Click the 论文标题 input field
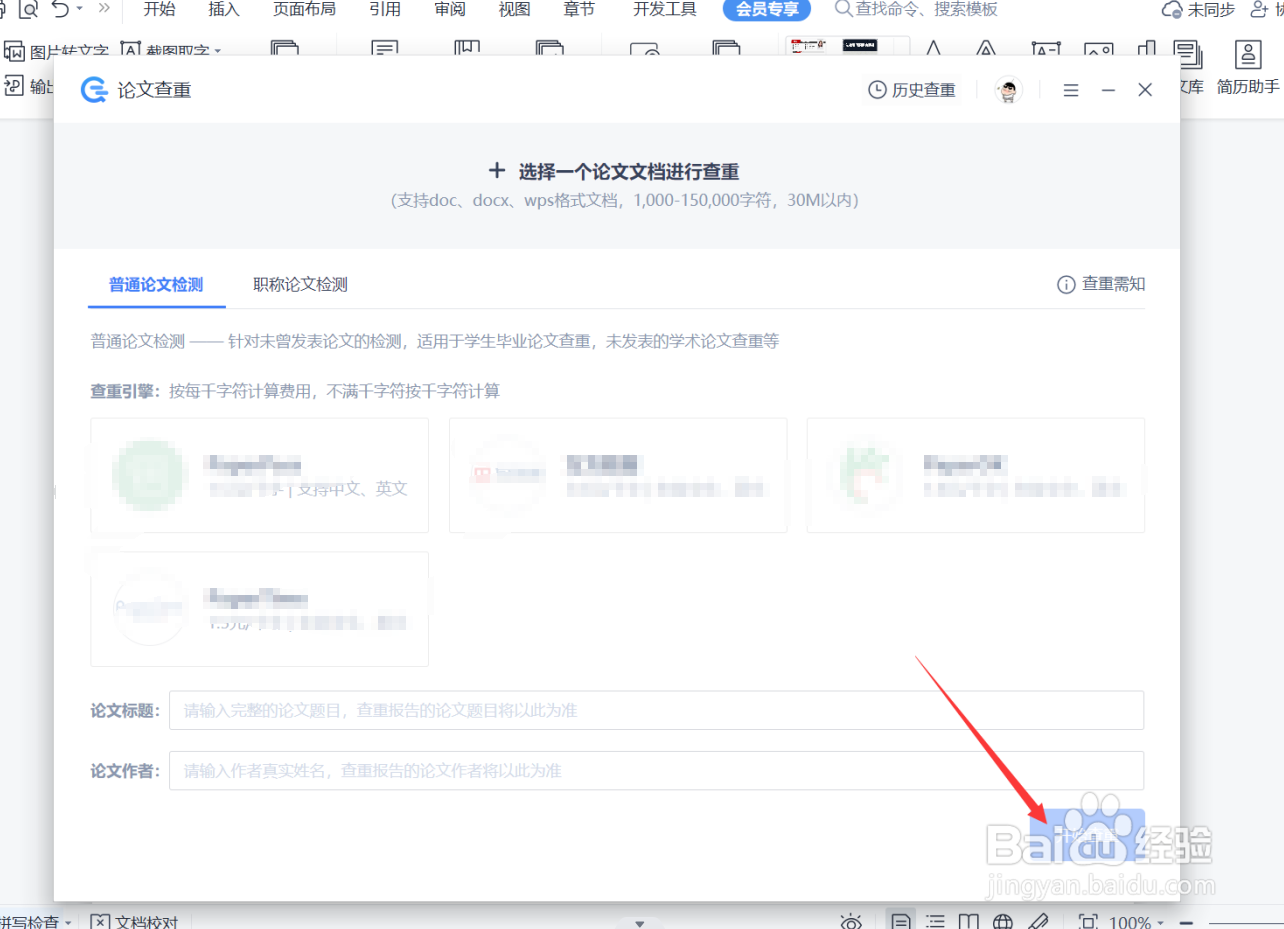The width and height of the screenshot is (1284, 929). click(656, 710)
